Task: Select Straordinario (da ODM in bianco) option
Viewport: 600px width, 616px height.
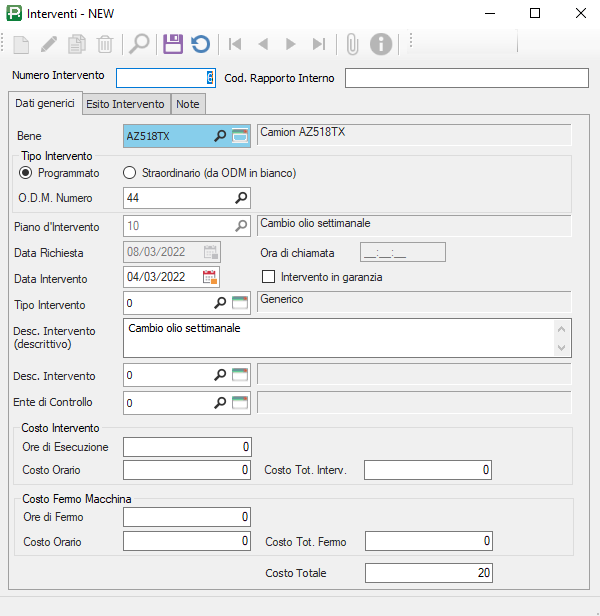Action: click(x=129, y=172)
